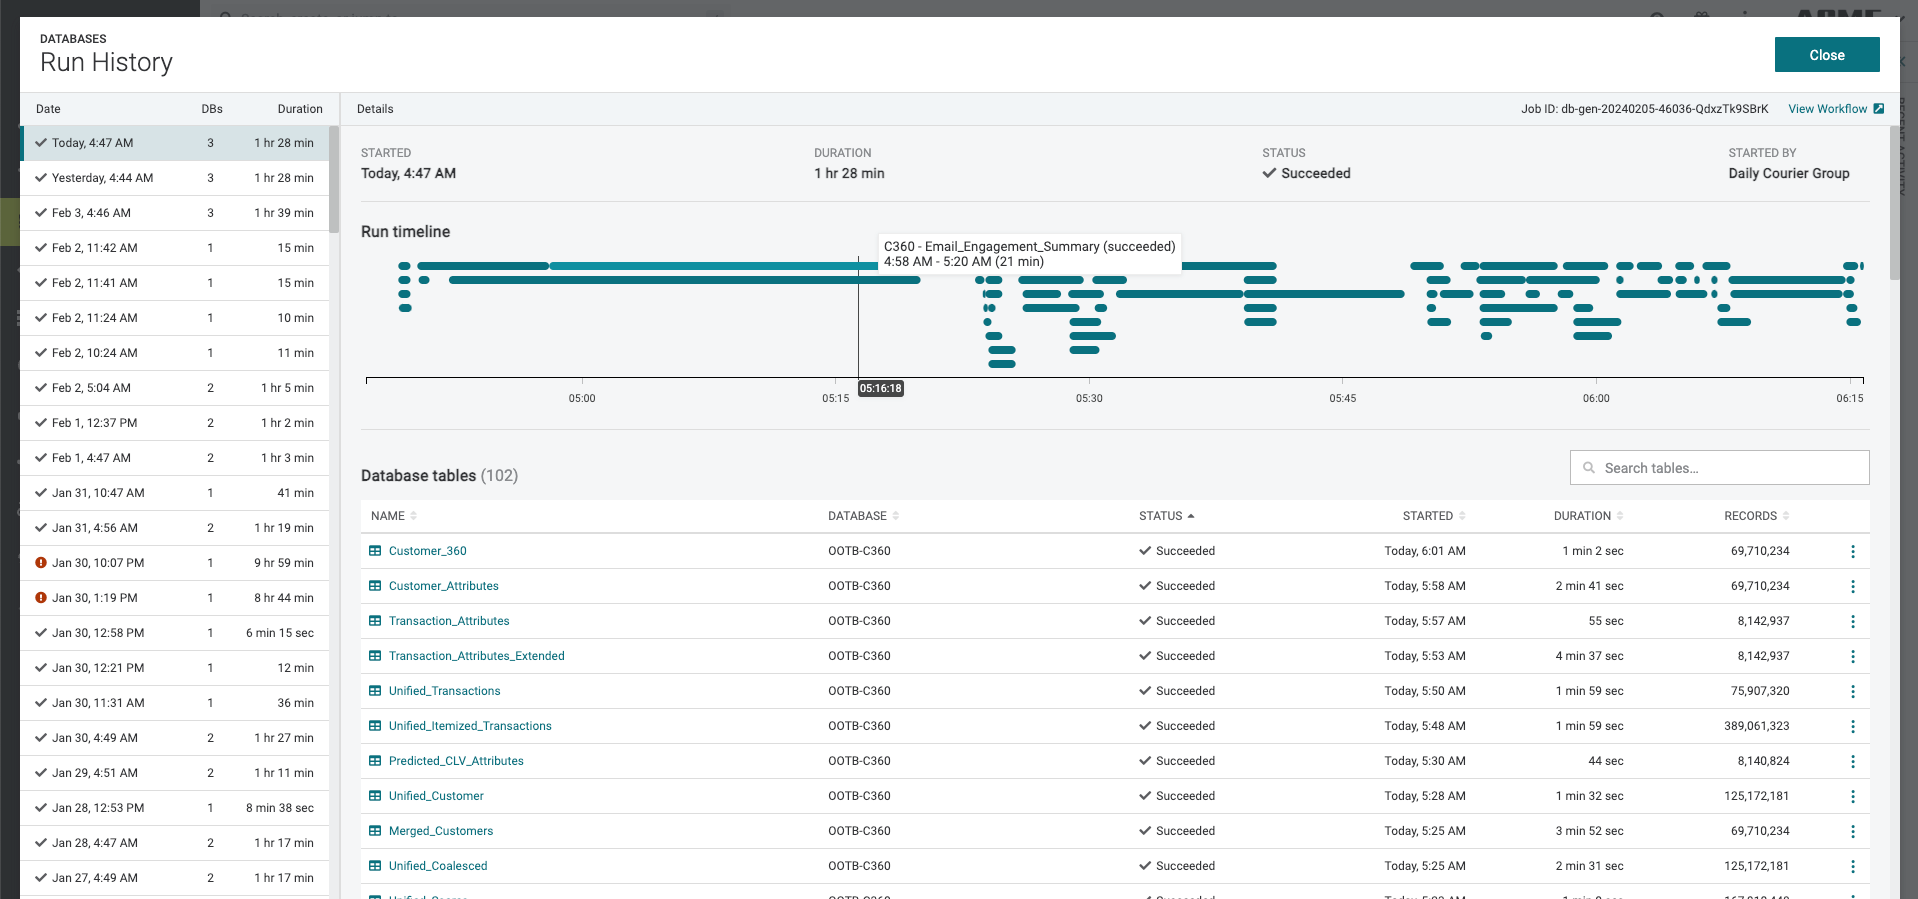The image size is (1918, 899).
Task: Toggle sort on the STATUS column
Action: click(x=1167, y=516)
